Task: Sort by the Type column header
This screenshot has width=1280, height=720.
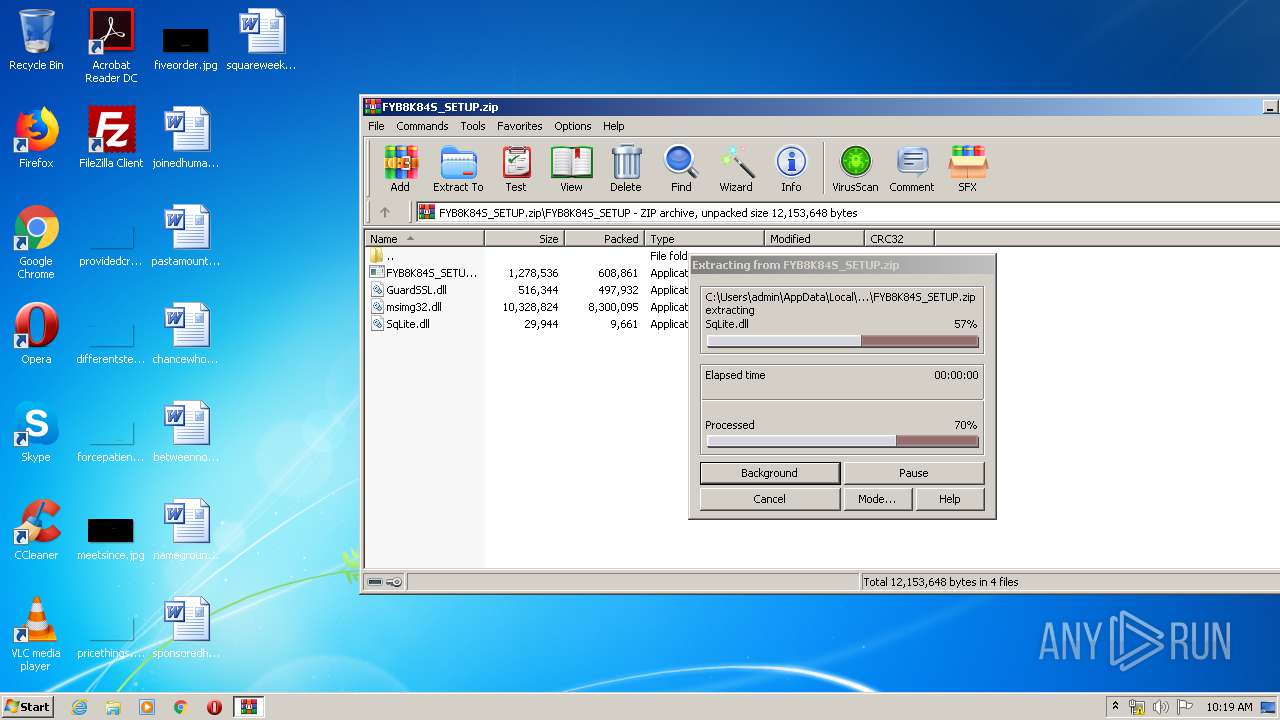Action: [x=705, y=239]
